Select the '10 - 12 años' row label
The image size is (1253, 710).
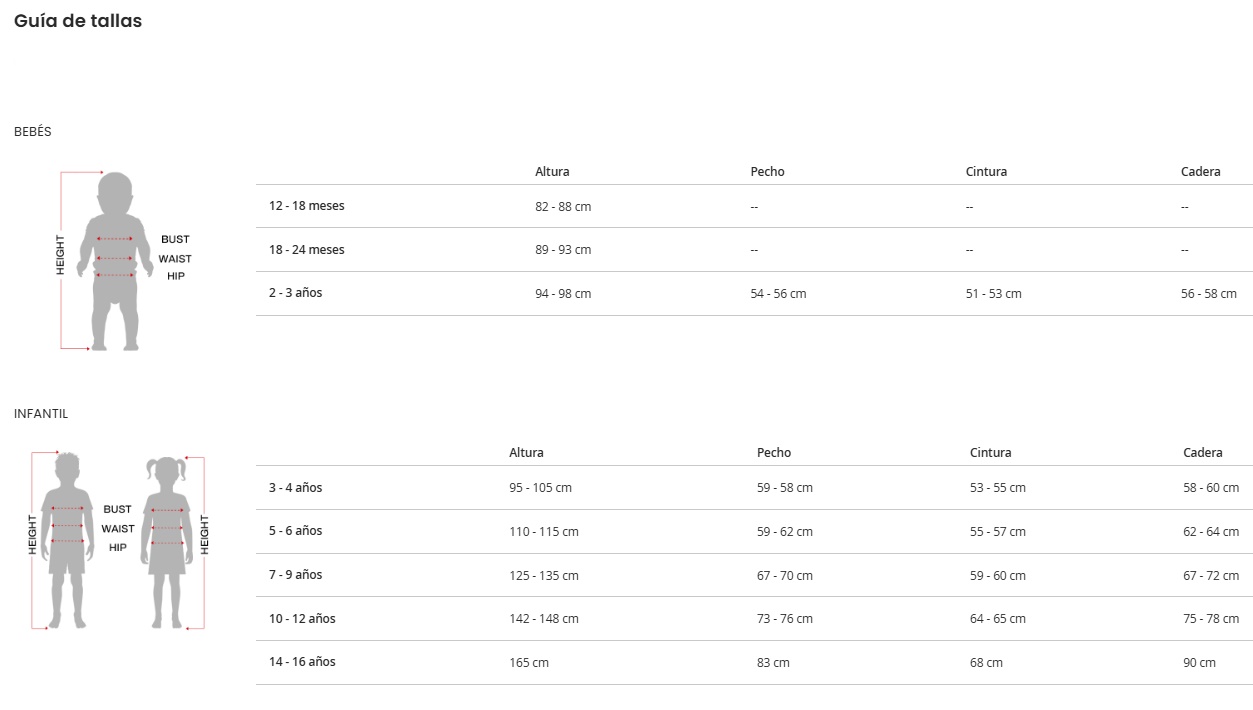click(302, 619)
